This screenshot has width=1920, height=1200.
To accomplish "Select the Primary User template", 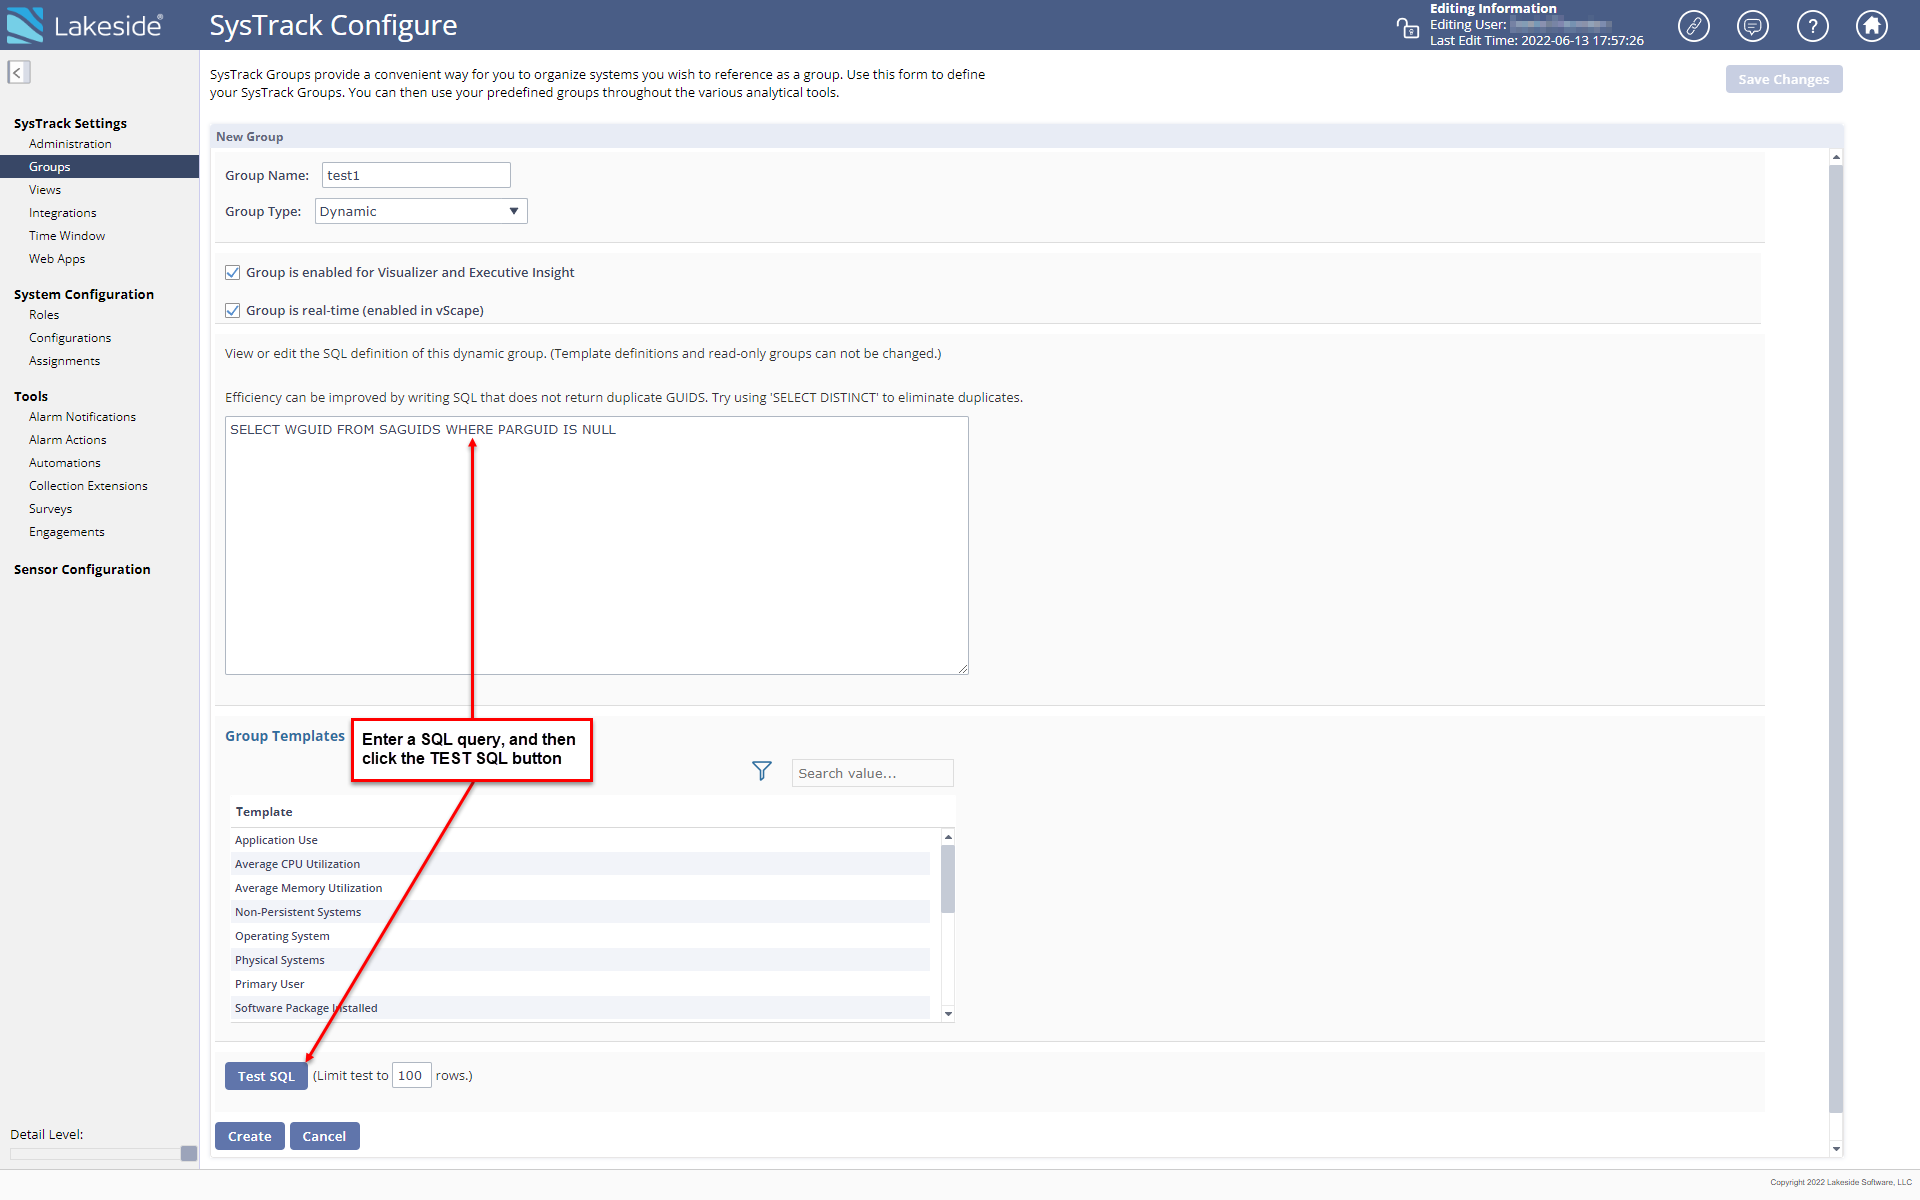I will tap(581, 984).
